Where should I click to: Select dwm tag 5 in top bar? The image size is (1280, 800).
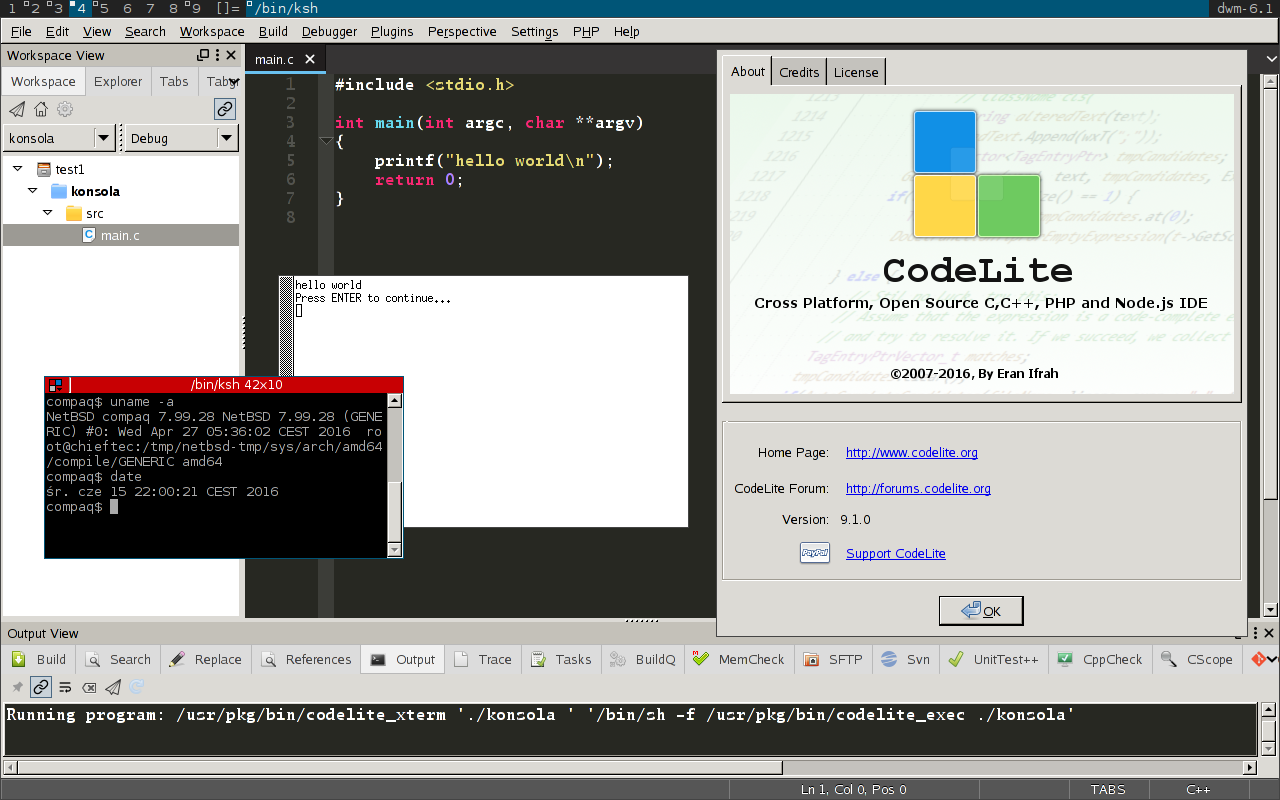pyautogui.click(x=102, y=8)
